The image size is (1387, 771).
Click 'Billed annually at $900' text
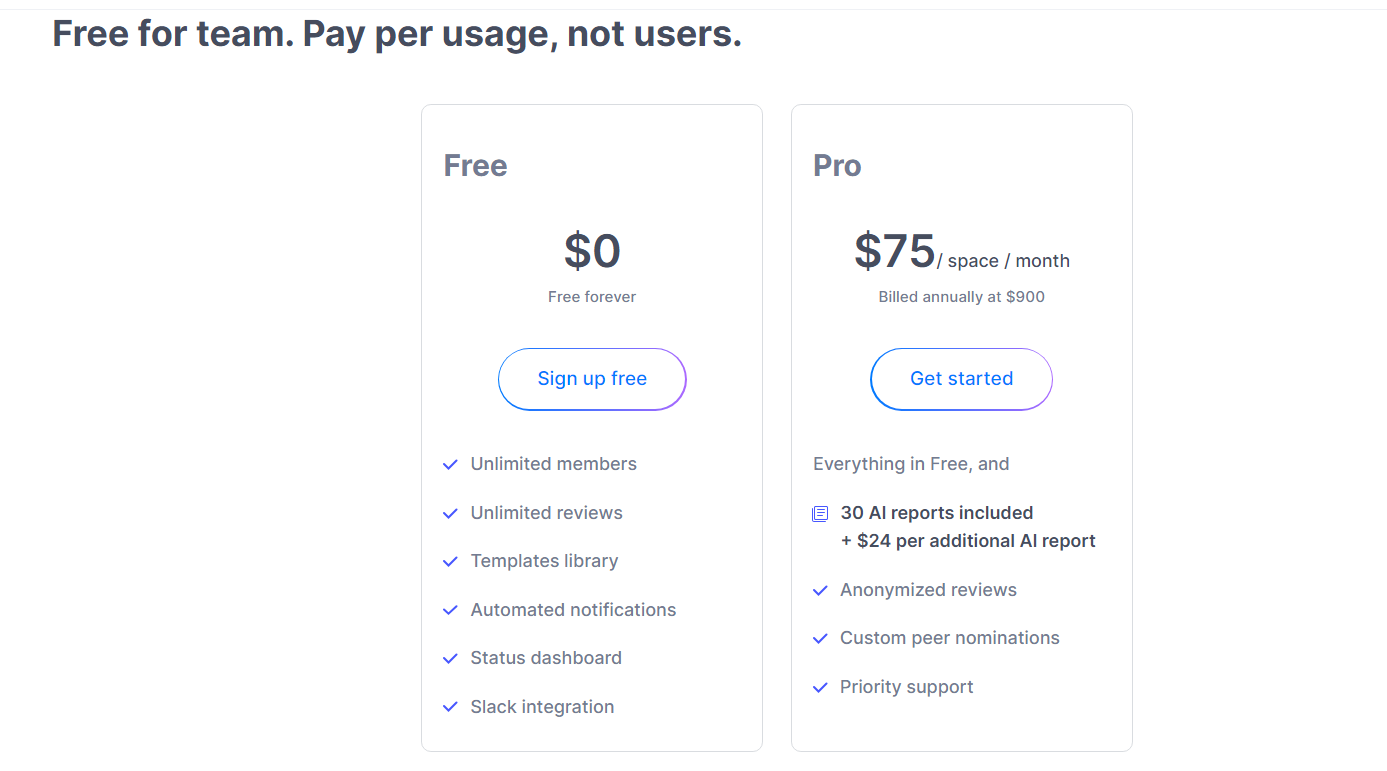click(x=961, y=297)
